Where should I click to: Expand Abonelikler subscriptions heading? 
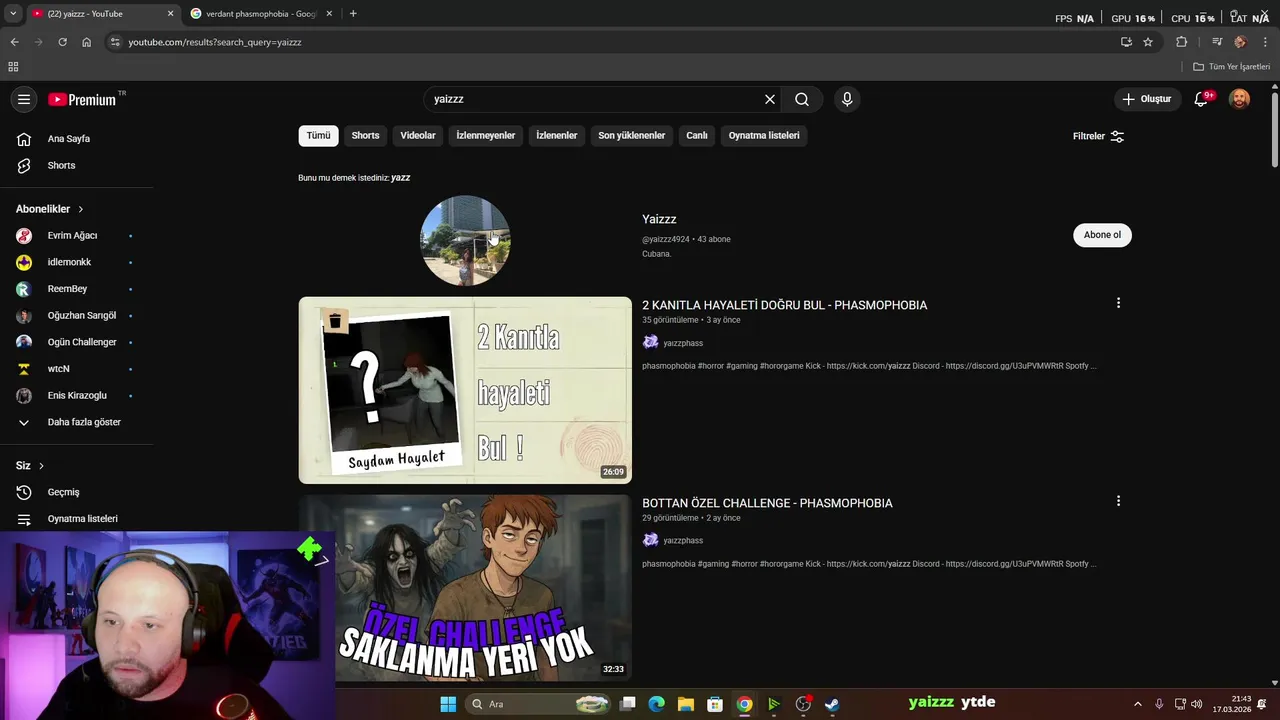[x=50, y=209]
